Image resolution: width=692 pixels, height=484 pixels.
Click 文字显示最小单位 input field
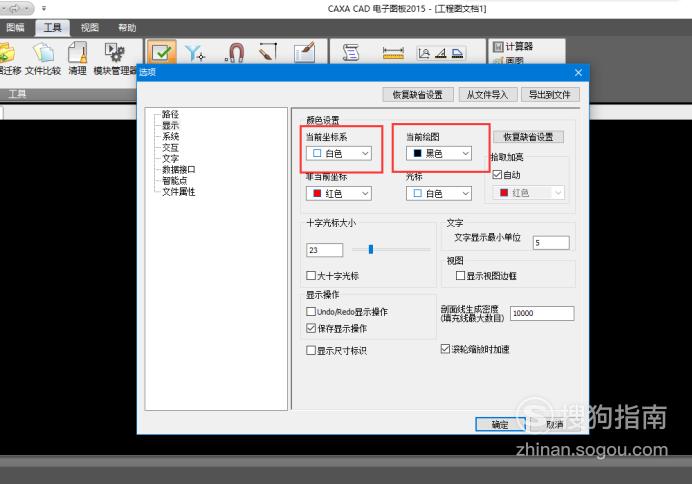coord(551,243)
